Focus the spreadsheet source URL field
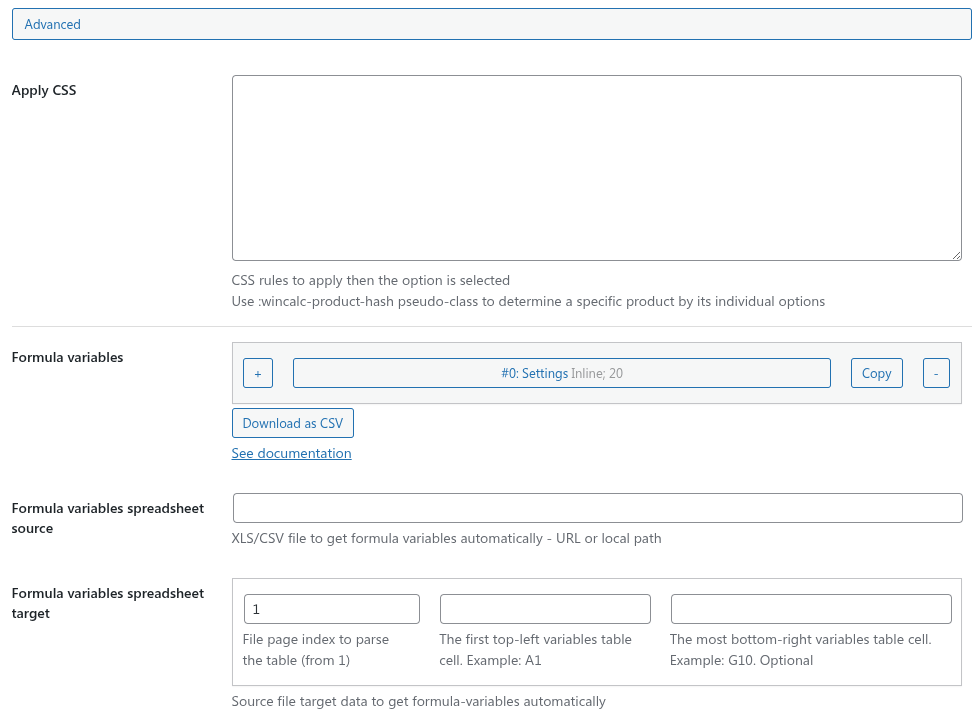Image resolution: width=980 pixels, height=723 pixels. (597, 508)
